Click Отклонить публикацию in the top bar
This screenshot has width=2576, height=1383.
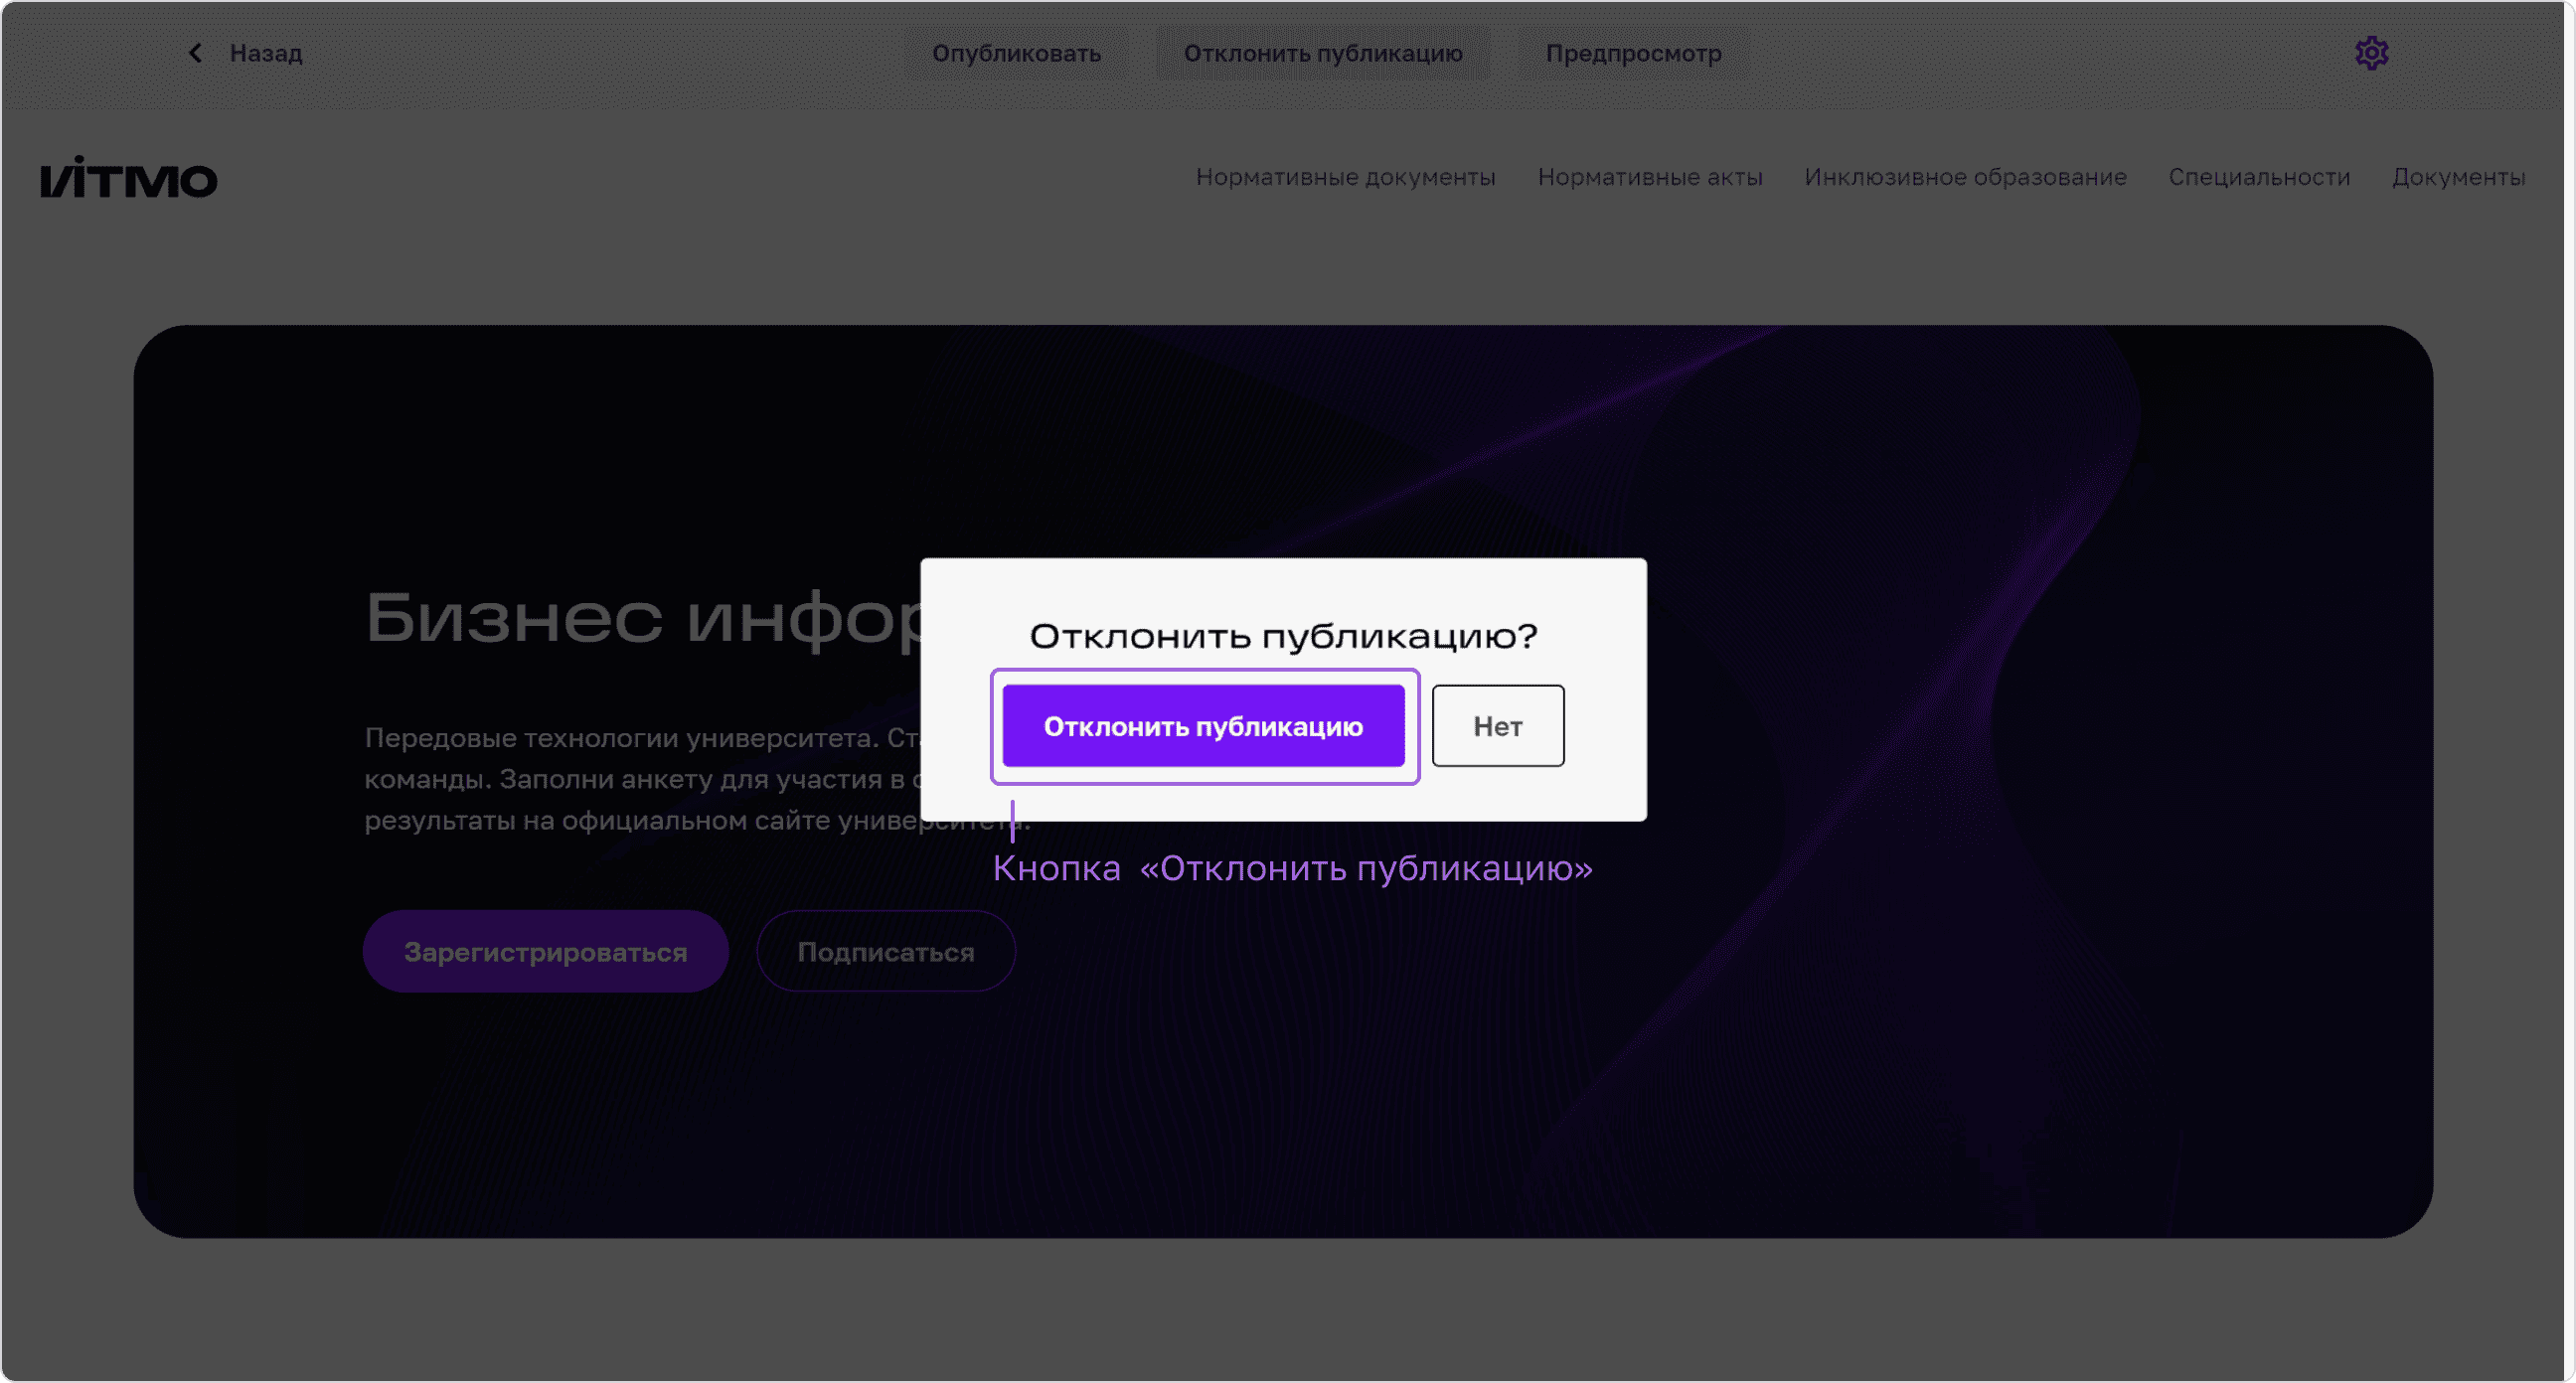pyautogui.click(x=1323, y=53)
